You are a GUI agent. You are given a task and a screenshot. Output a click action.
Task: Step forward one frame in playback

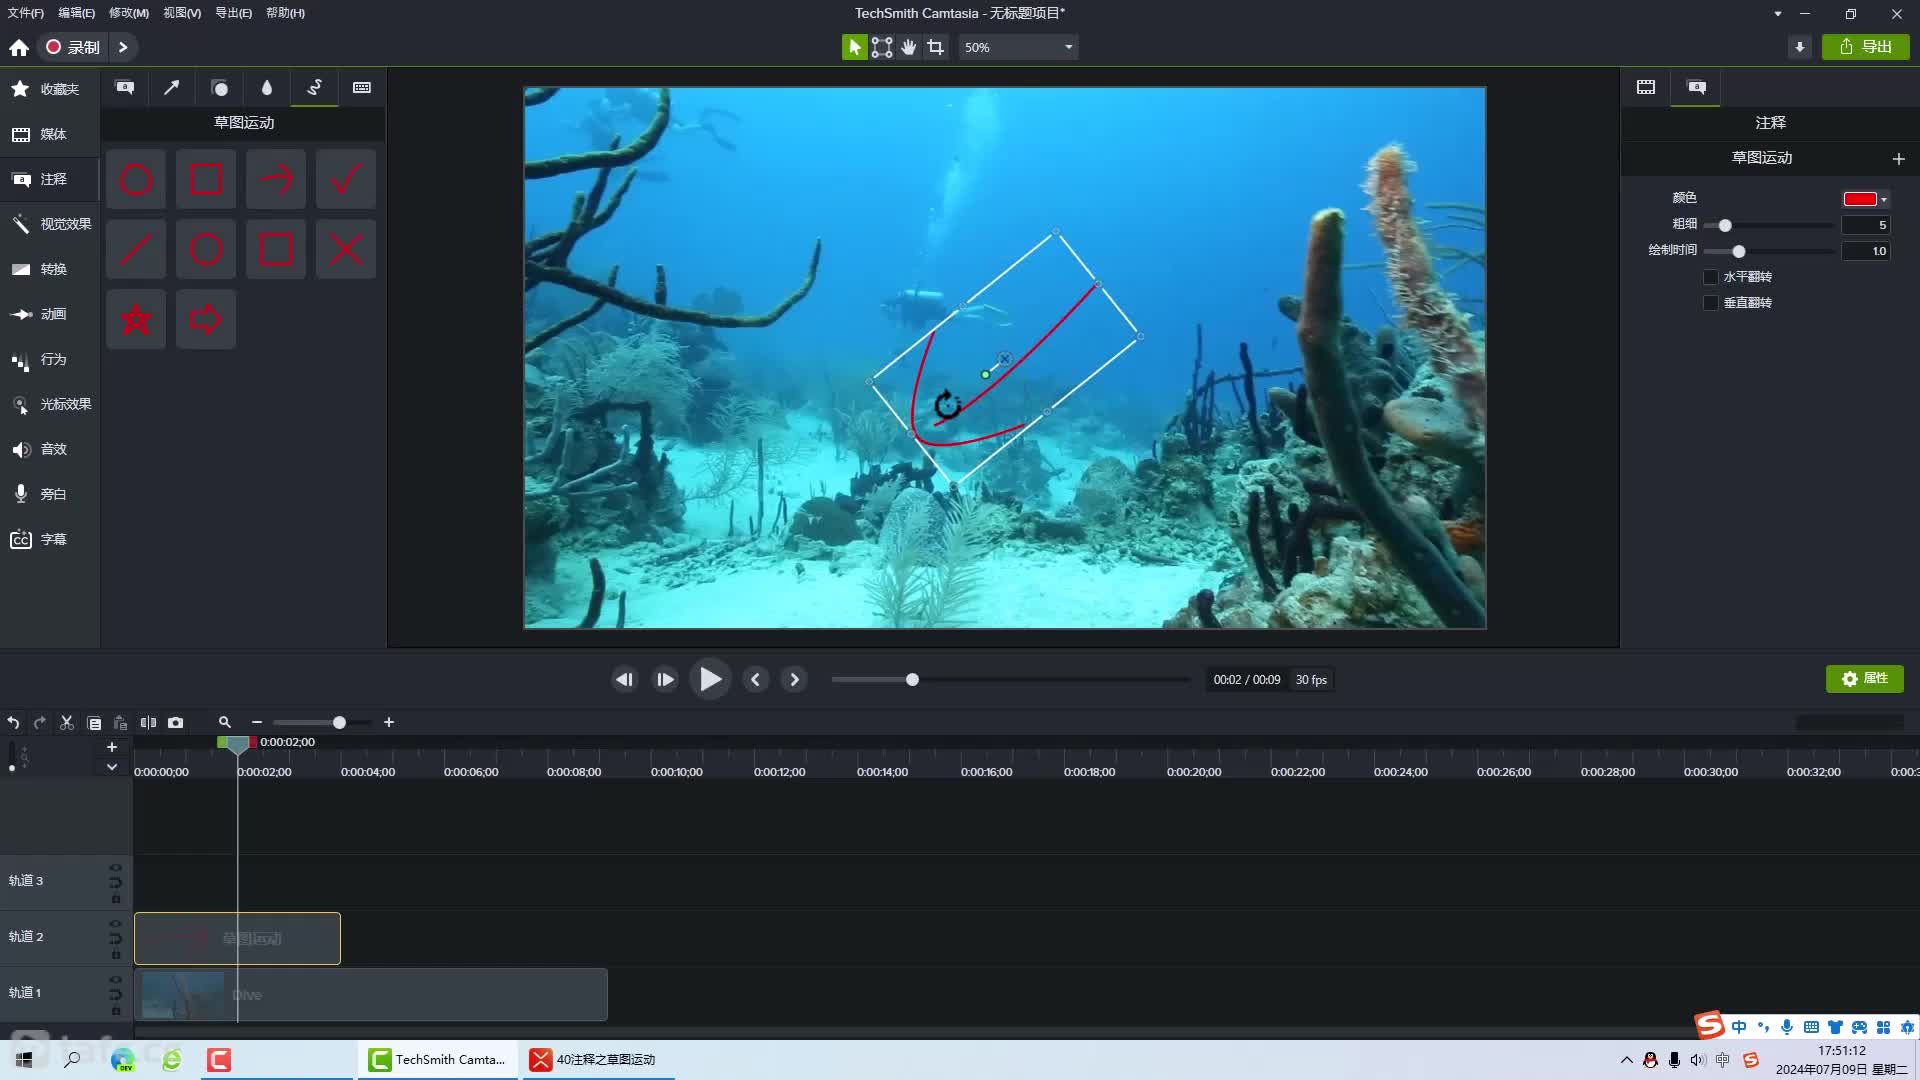coord(665,679)
